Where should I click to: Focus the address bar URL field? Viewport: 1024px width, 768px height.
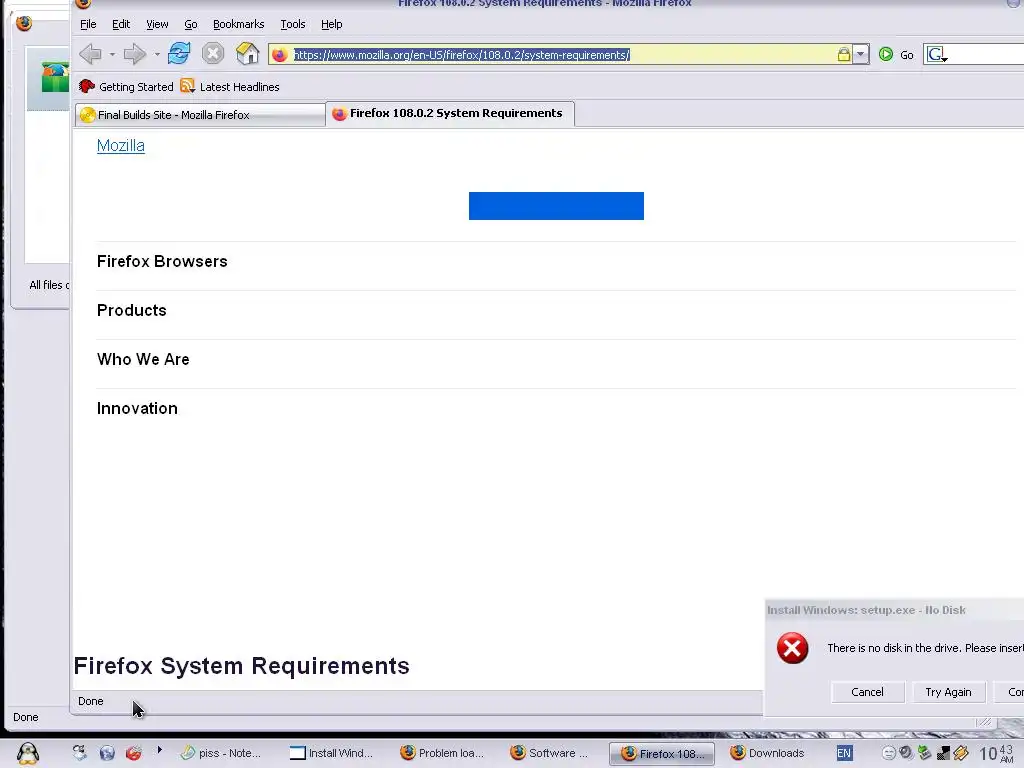[x=564, y=55]
